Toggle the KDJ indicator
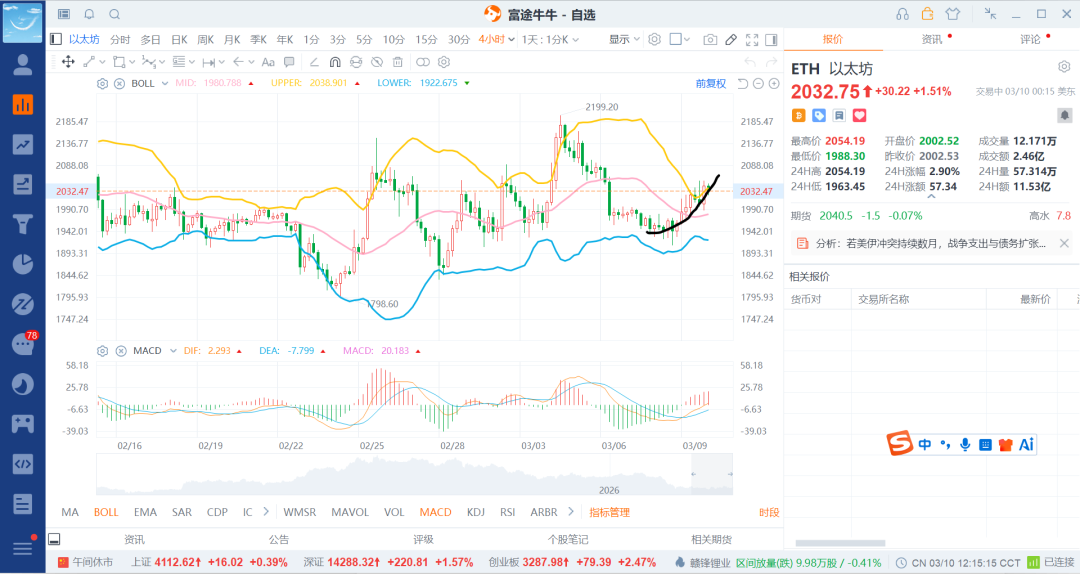The height and width of the screenshot is (574, 1080). 475,512
